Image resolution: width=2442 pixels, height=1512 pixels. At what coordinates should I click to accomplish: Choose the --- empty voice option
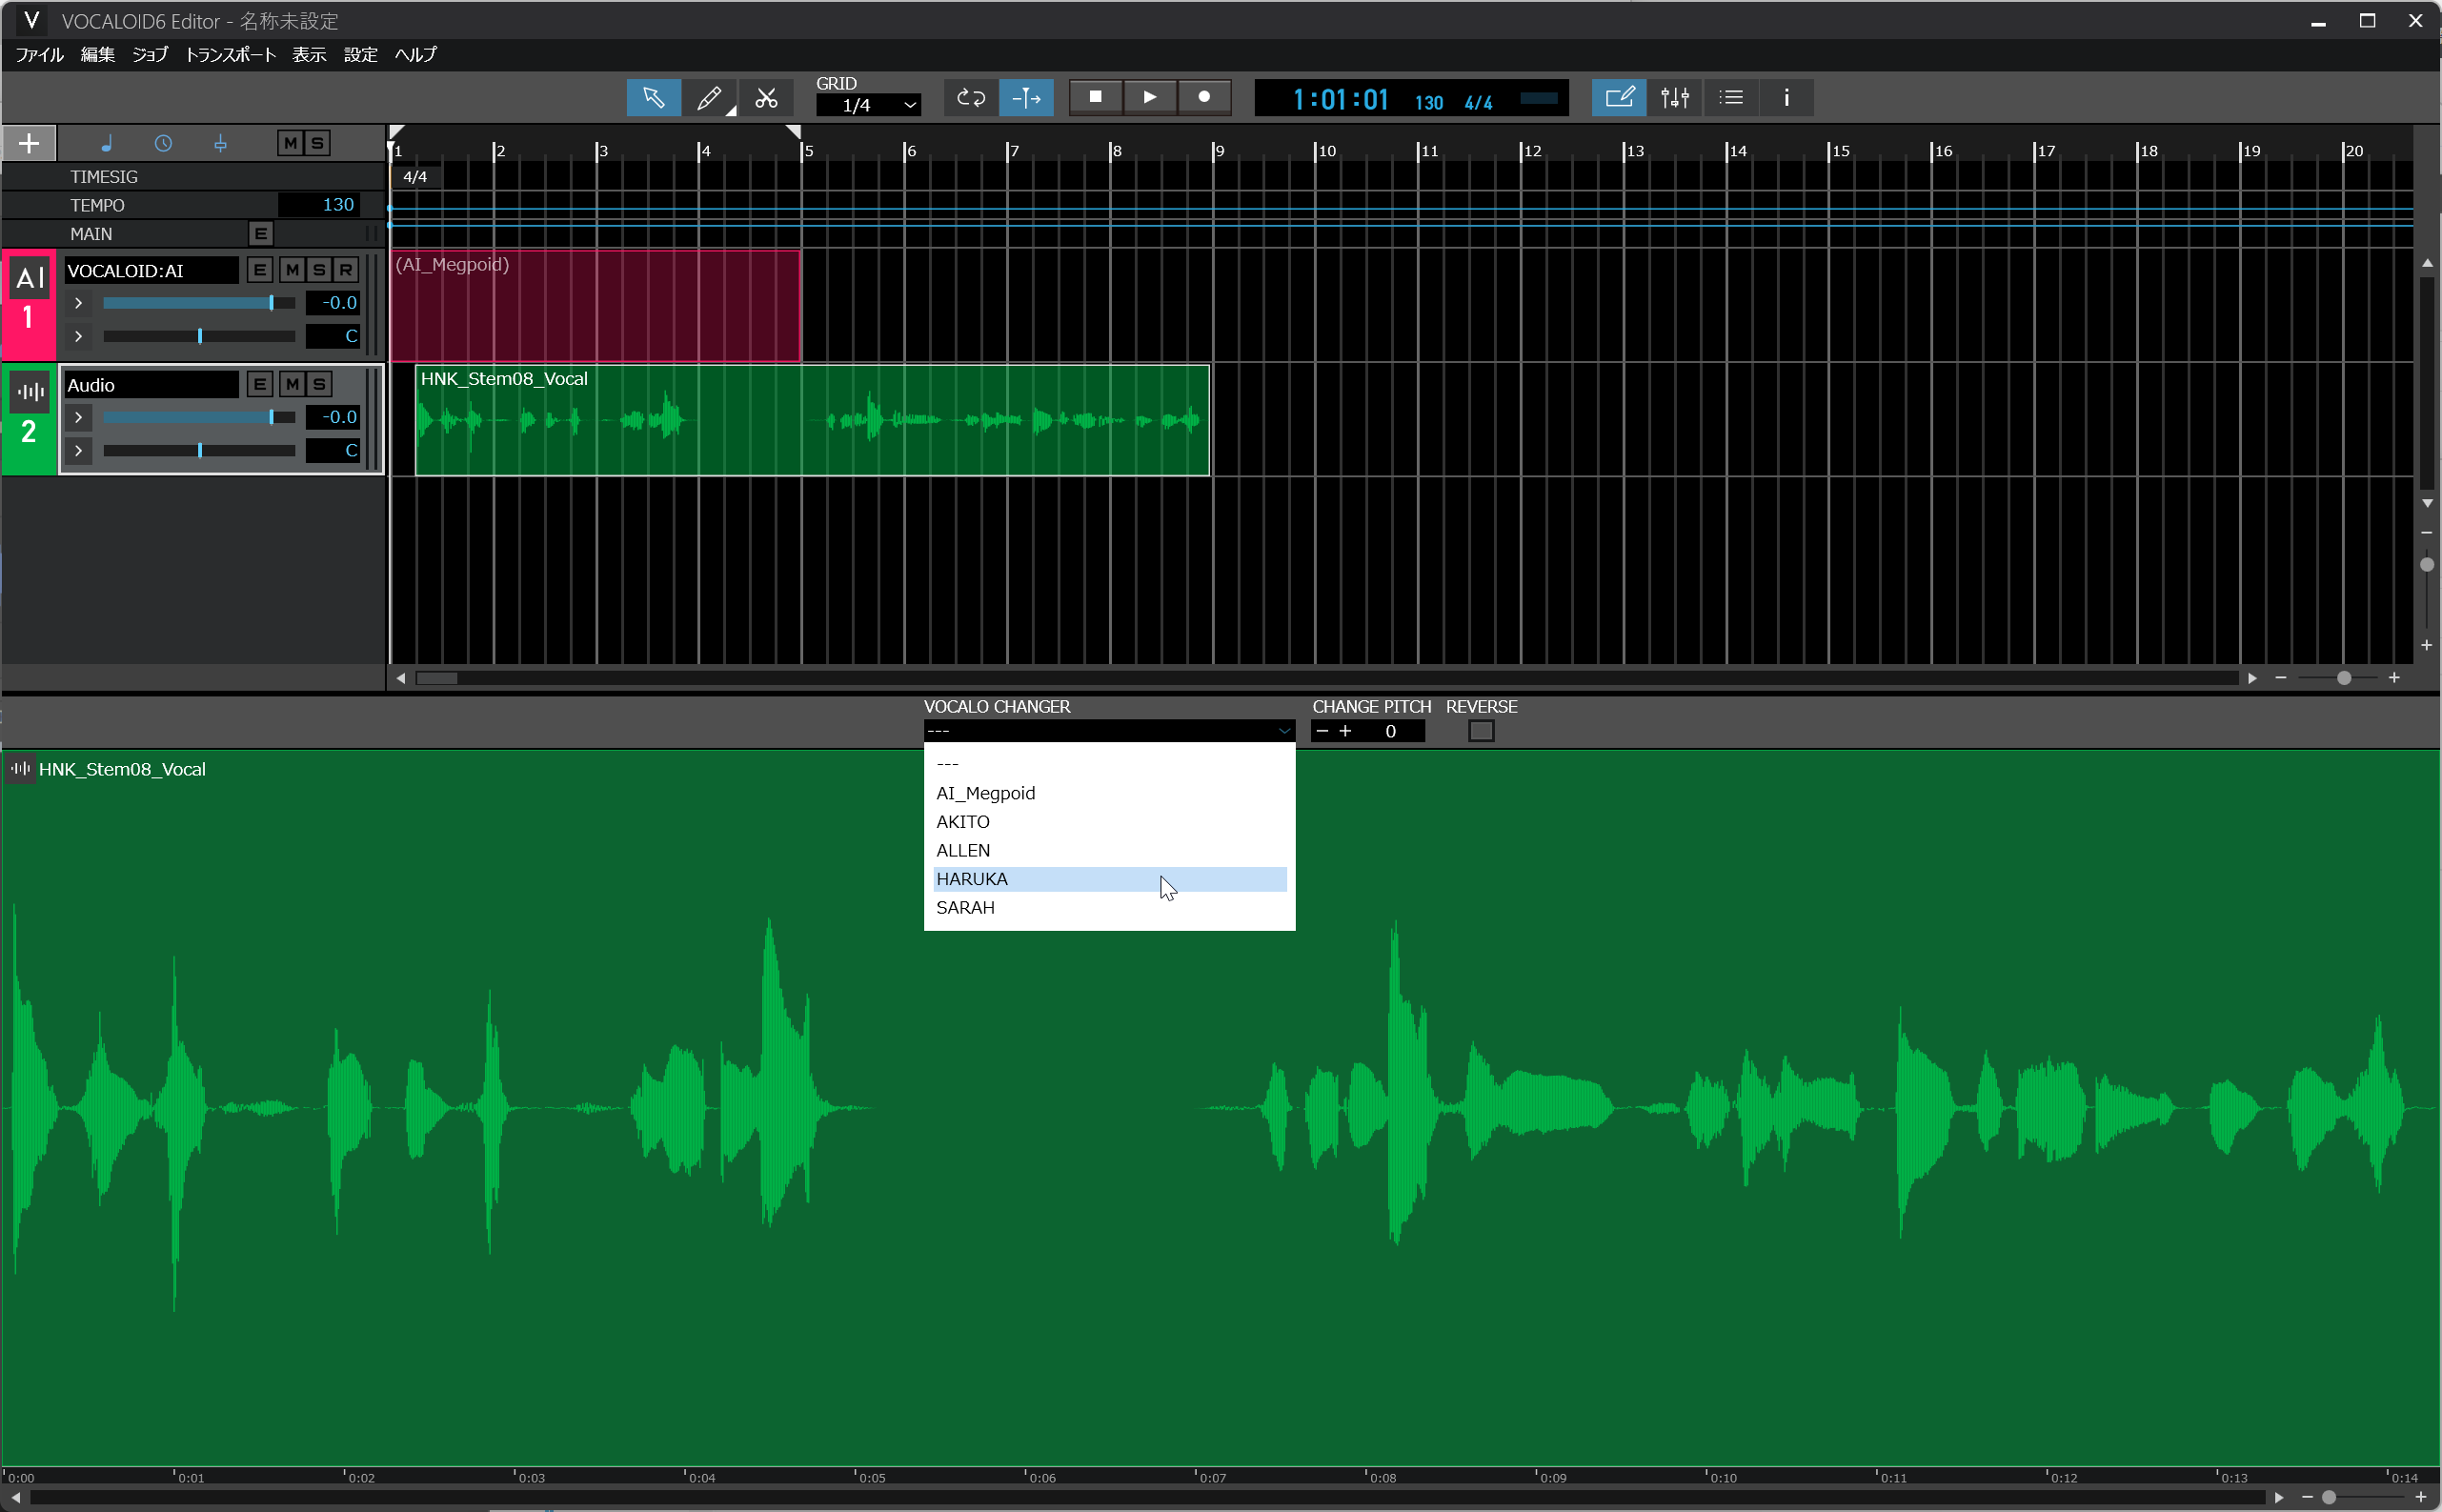coord(1109,764)
